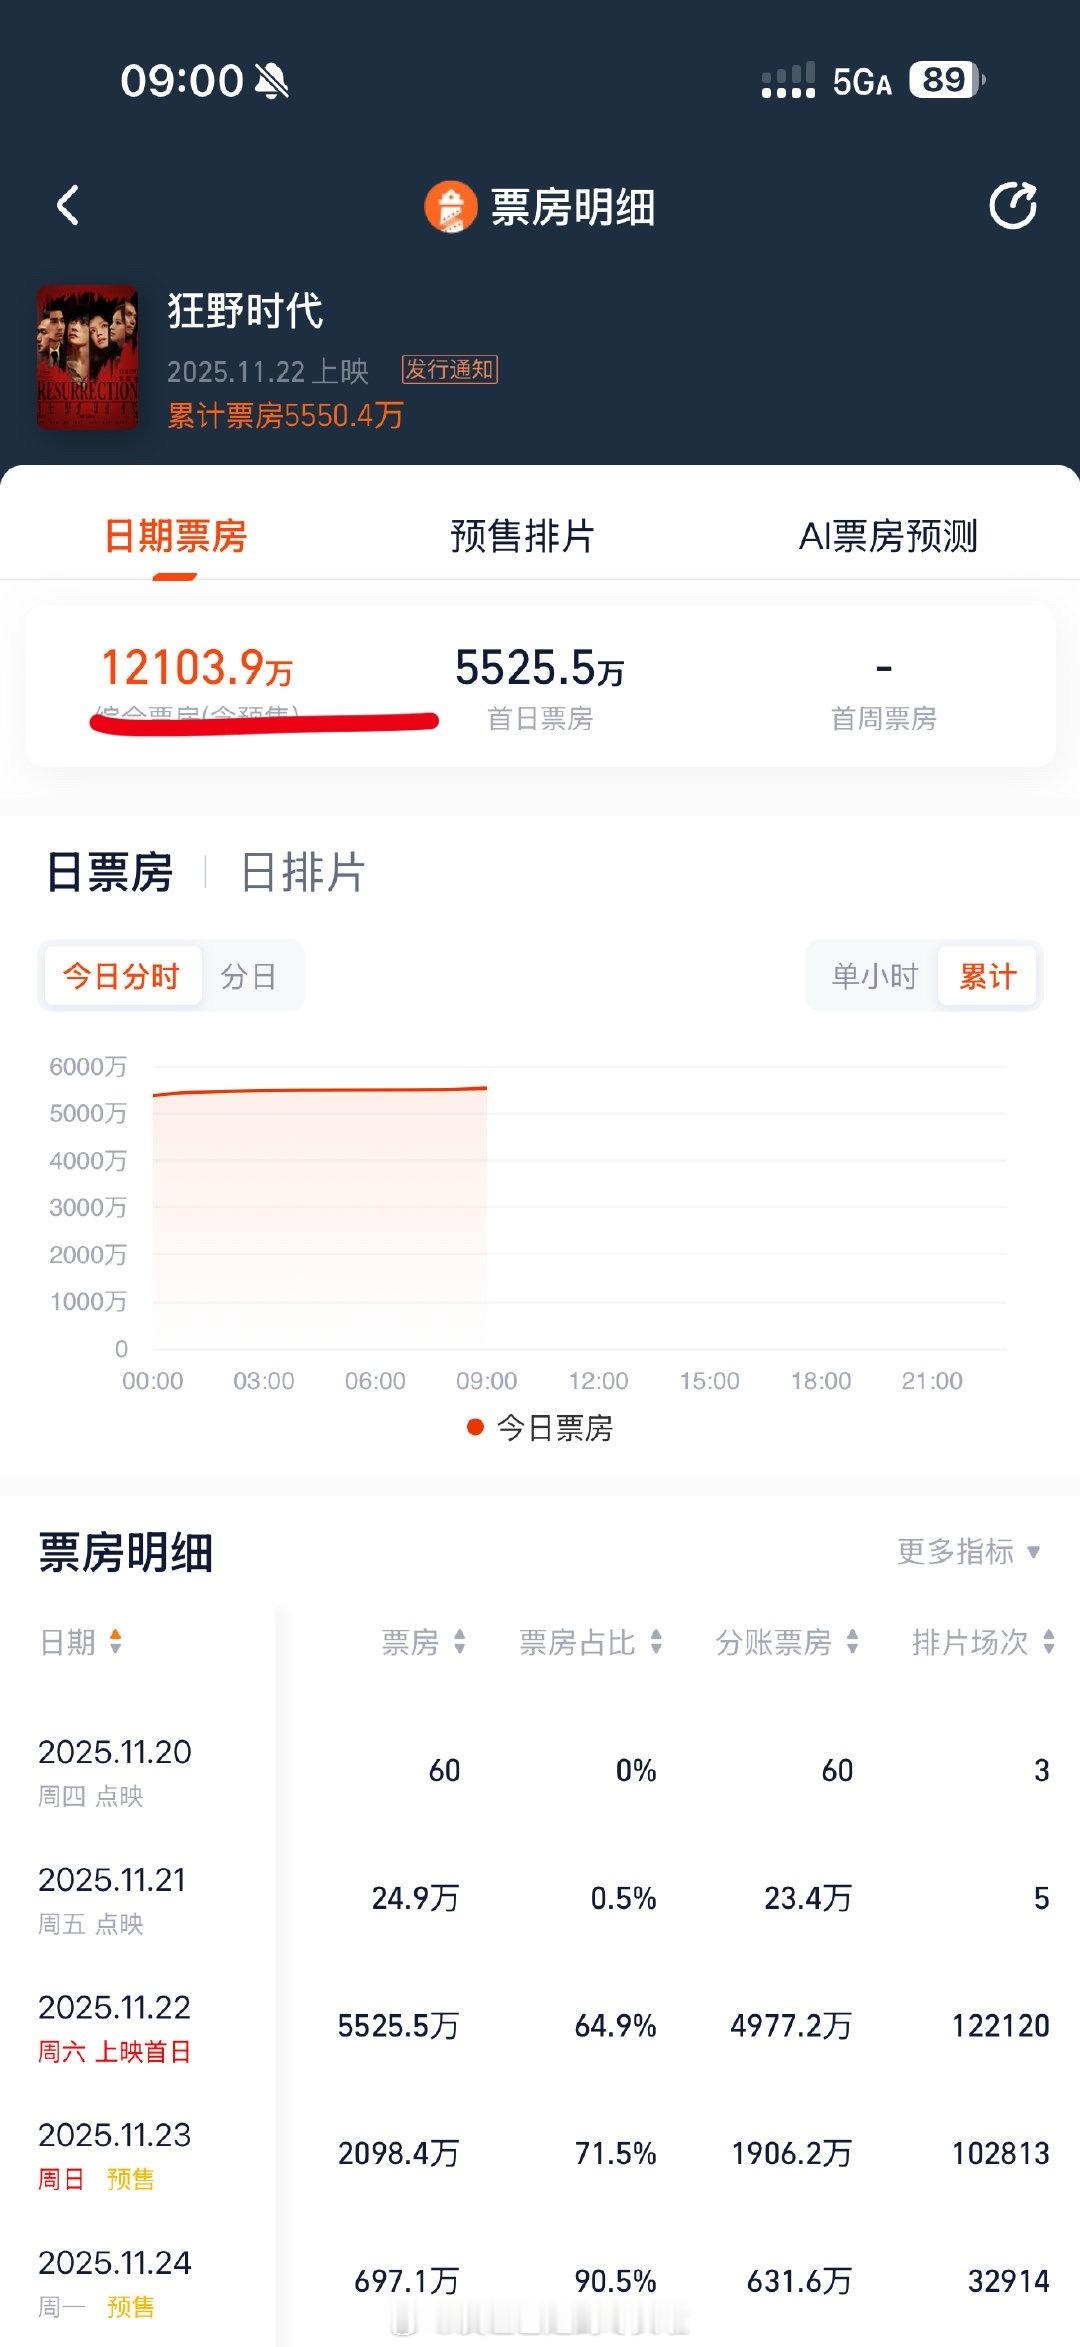Viewport: 1080px width, 2347px height.
Task: Sort by 票房占比 column arrows
Action: (x=656, y=1641)
